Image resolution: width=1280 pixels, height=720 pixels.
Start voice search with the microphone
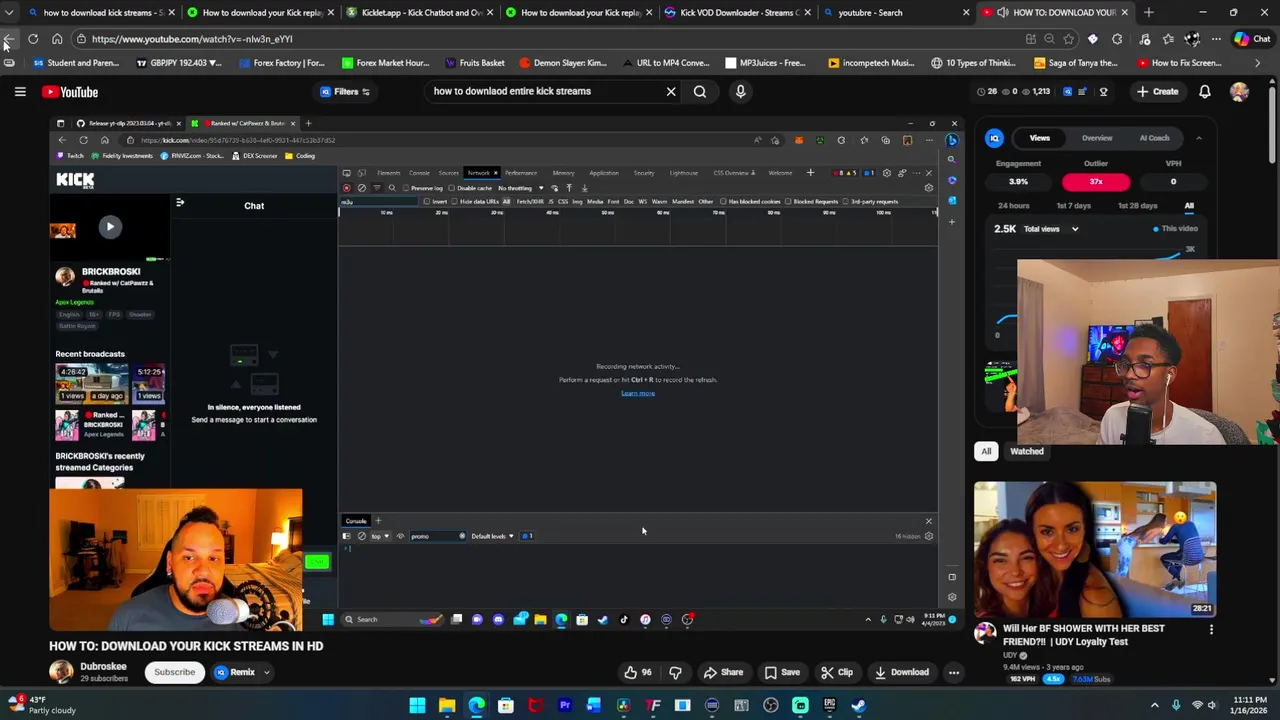(x=740, y=92)
